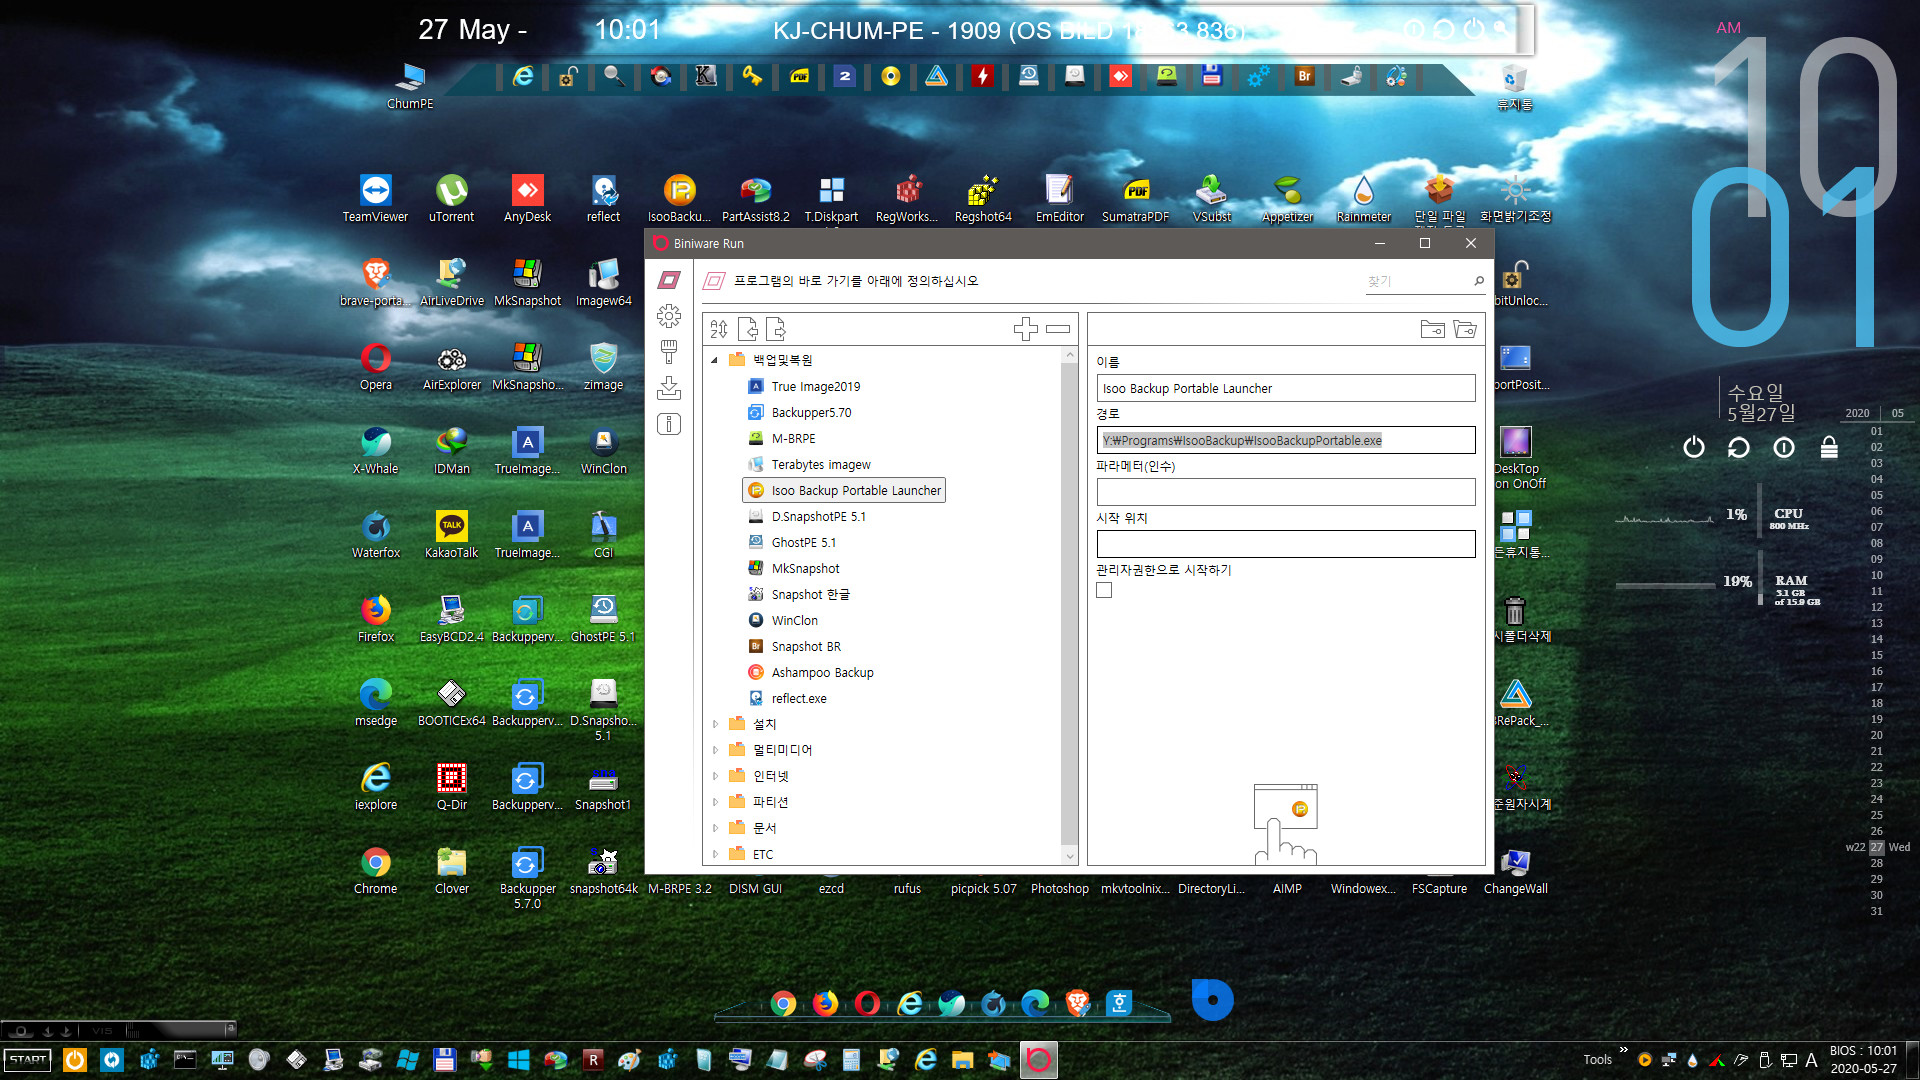Click the export file icon in tree toolbar
Screen dimensions: 1920x1080
tap(776, 329)
